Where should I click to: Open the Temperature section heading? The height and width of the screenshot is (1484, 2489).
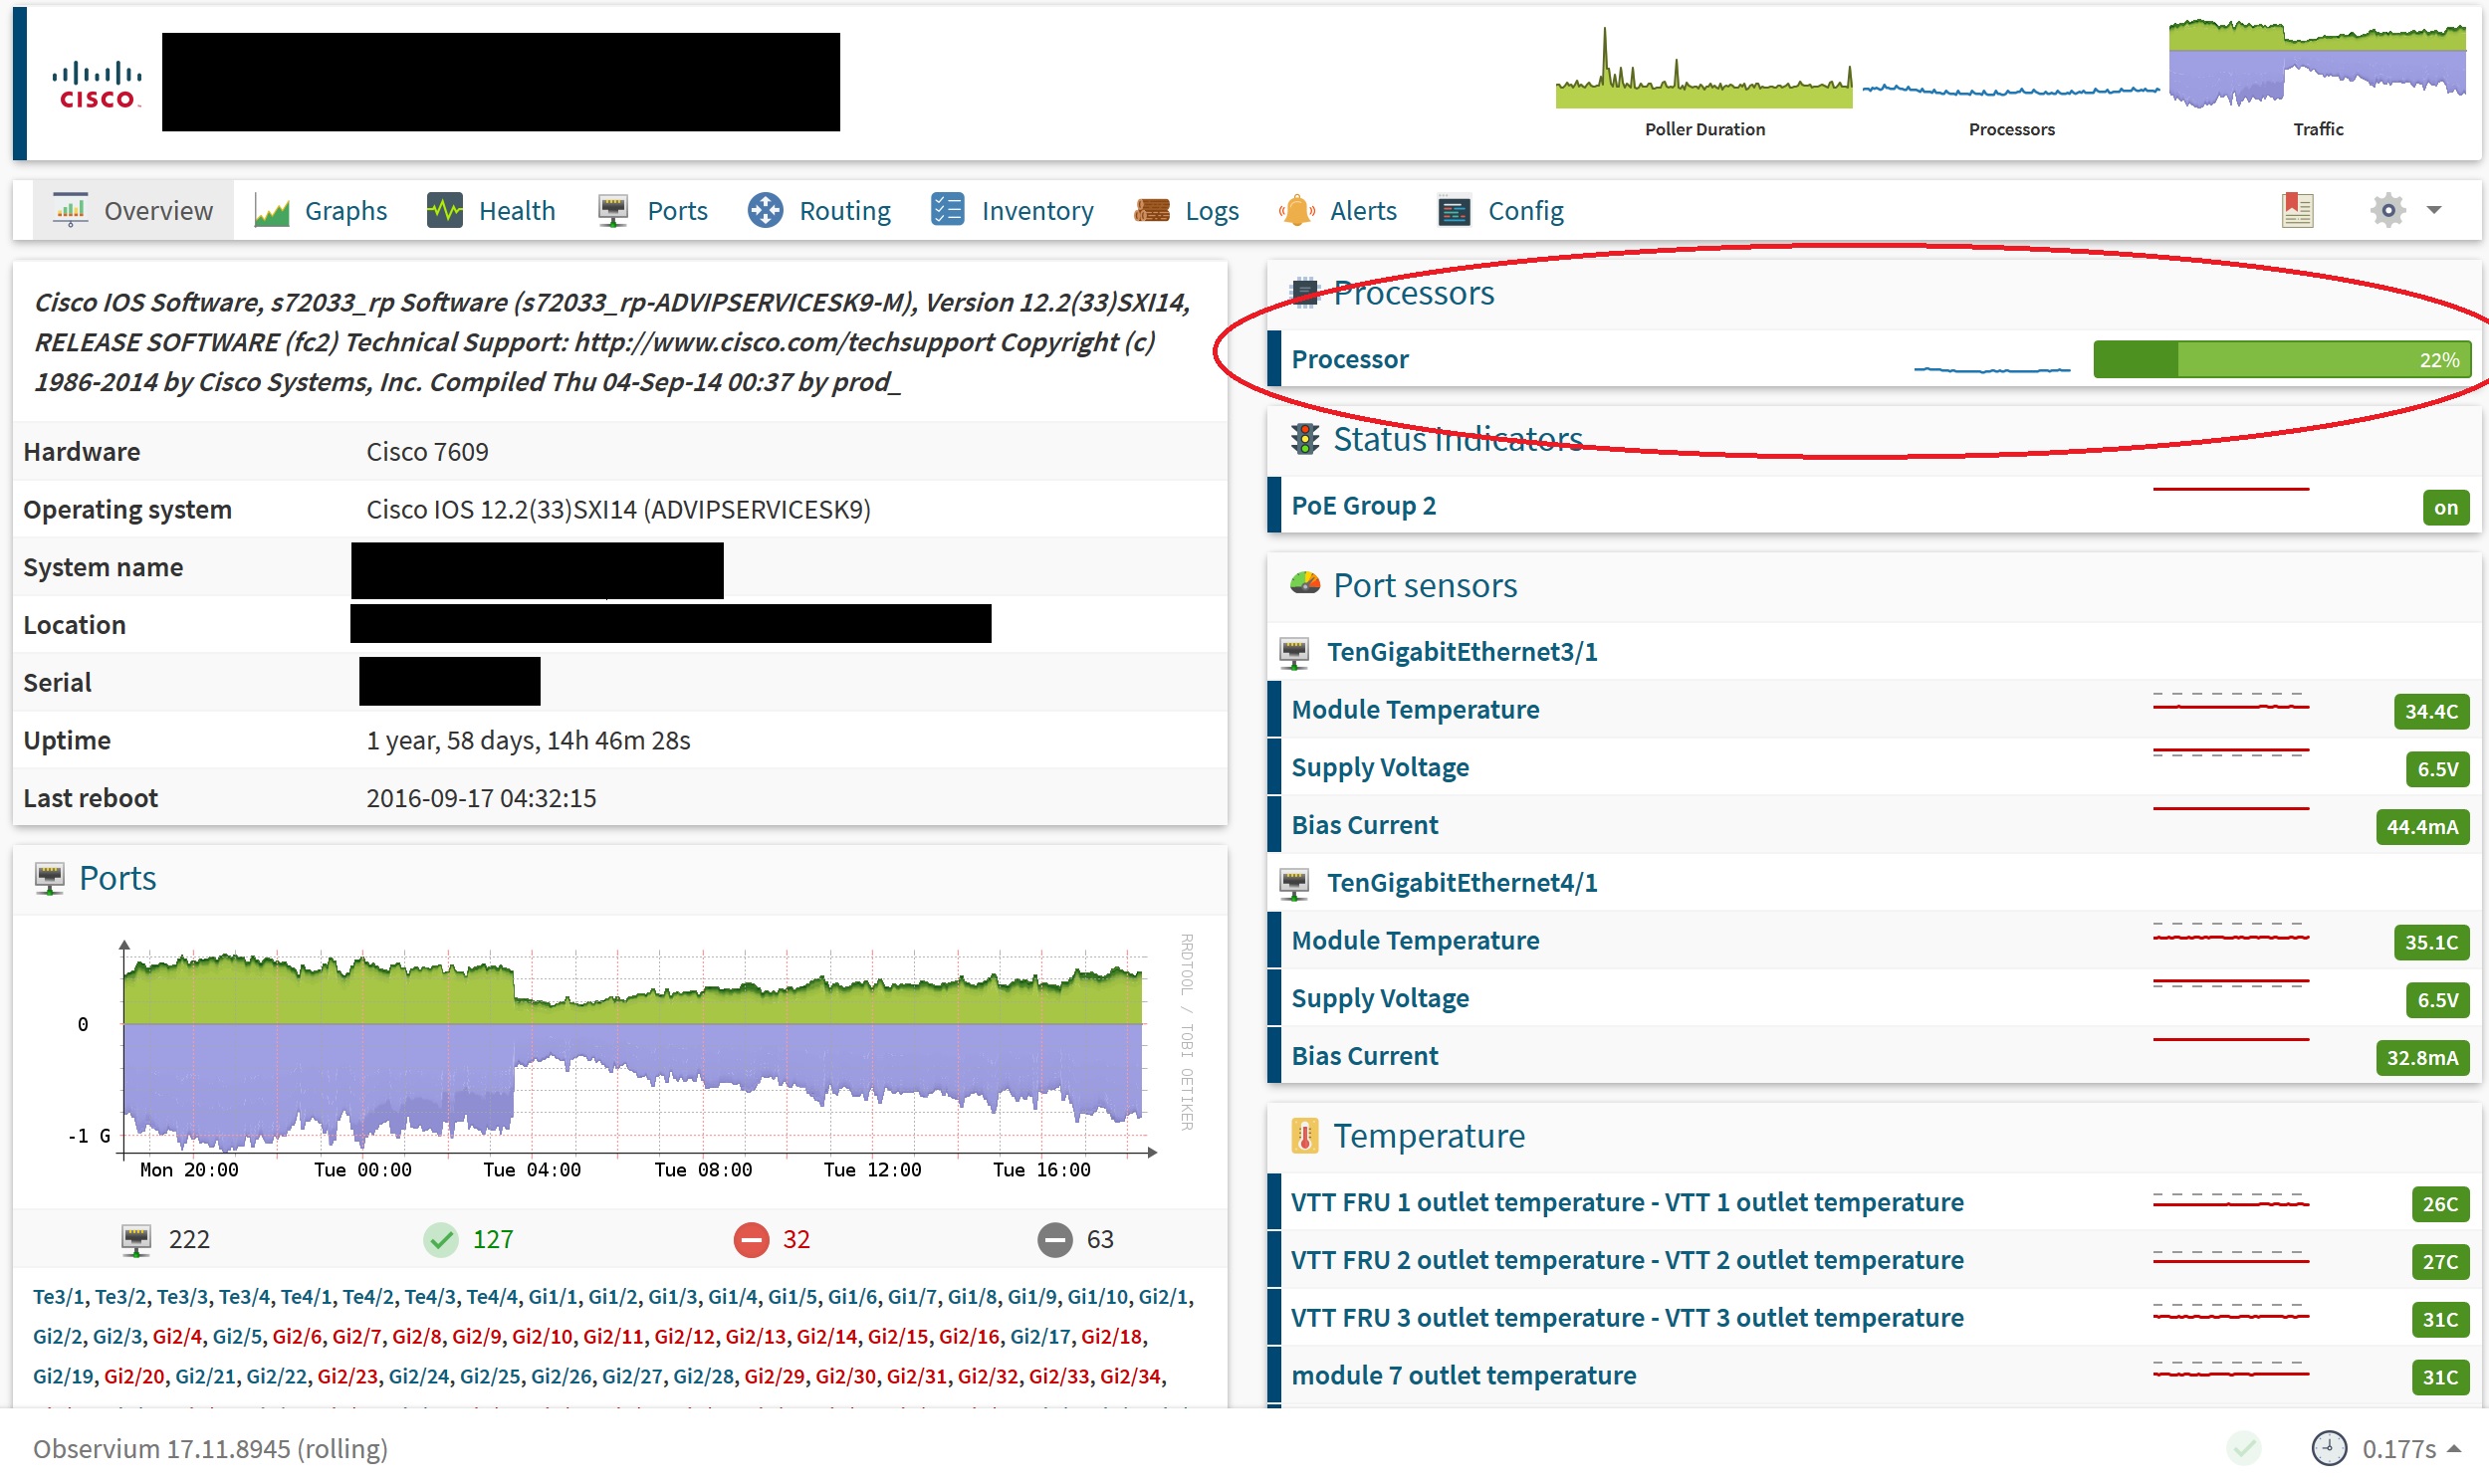tap(1428, 1136)
